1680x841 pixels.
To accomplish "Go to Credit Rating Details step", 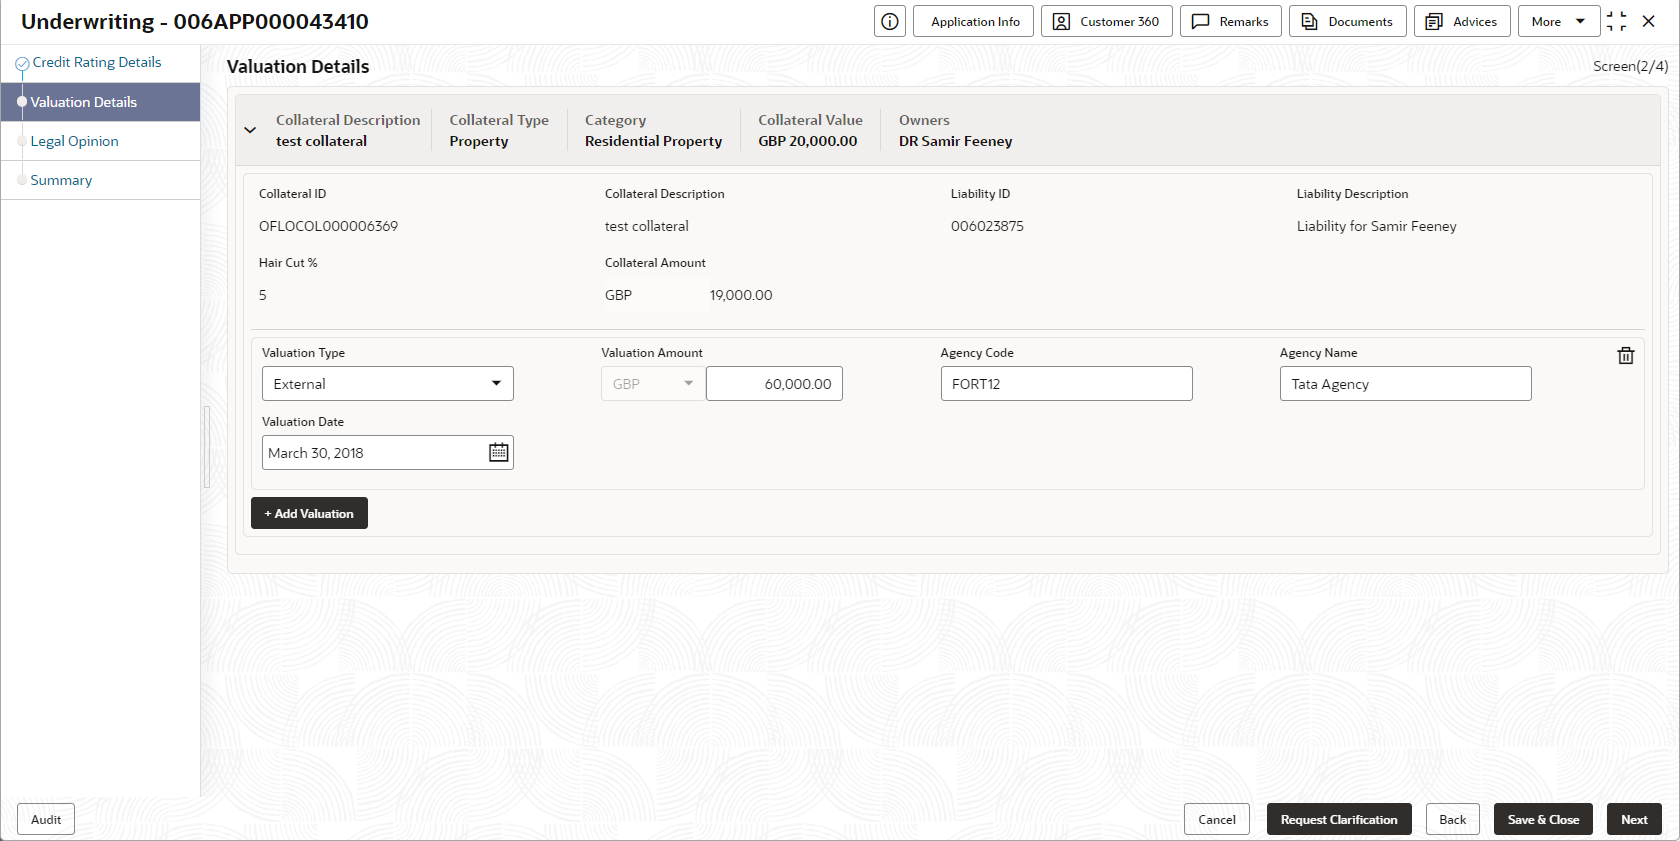I will (x=97, y=62).
